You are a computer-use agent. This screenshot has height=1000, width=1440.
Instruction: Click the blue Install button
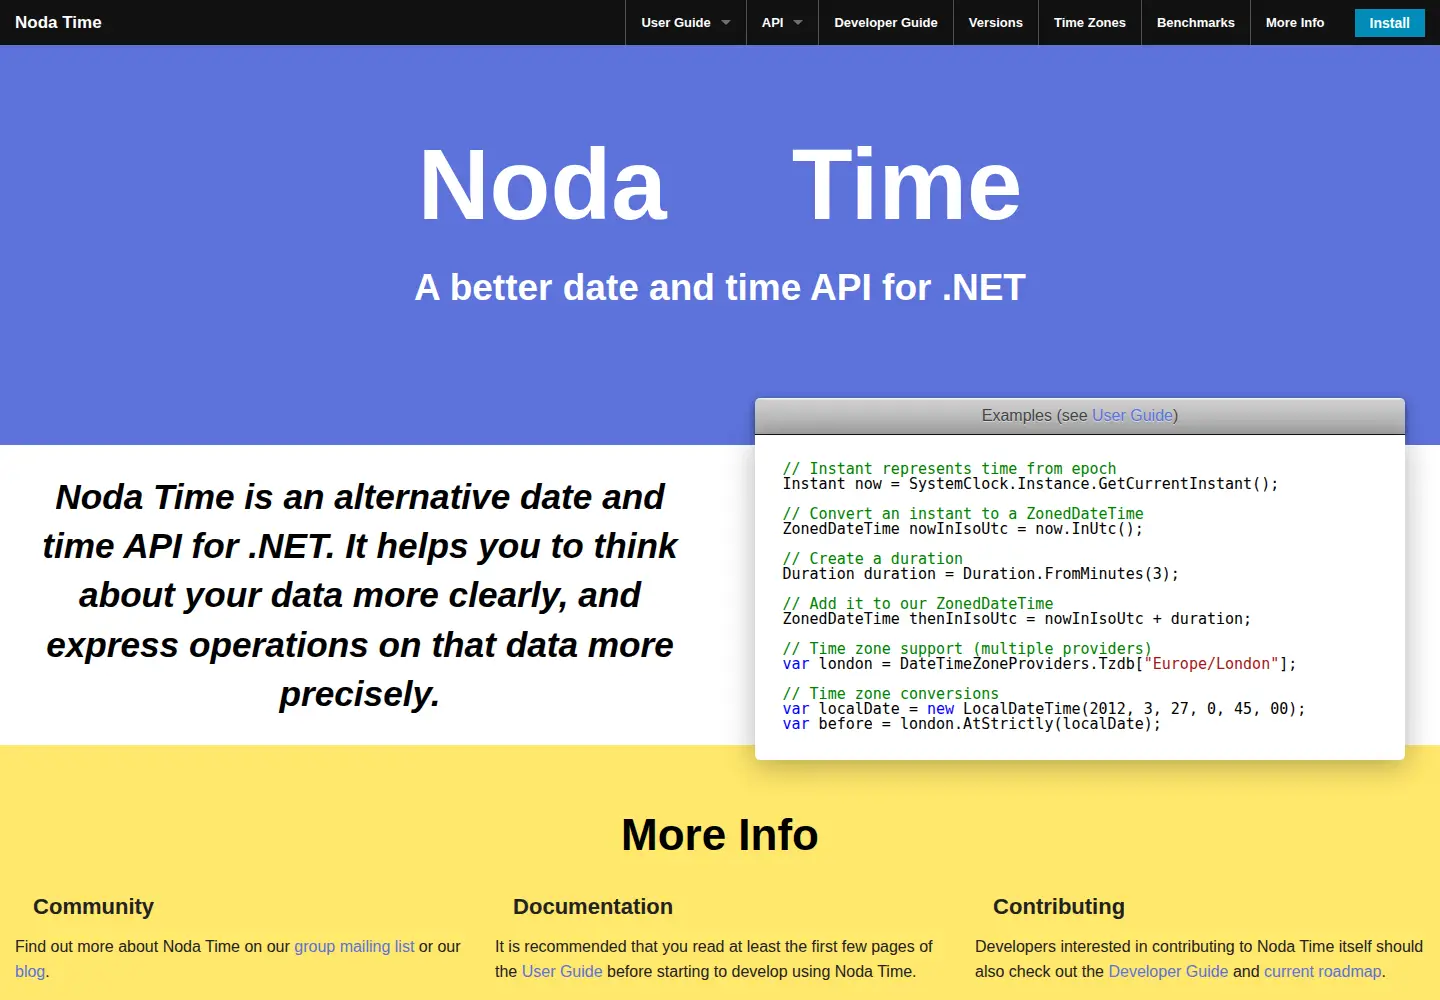(1390, 22)
